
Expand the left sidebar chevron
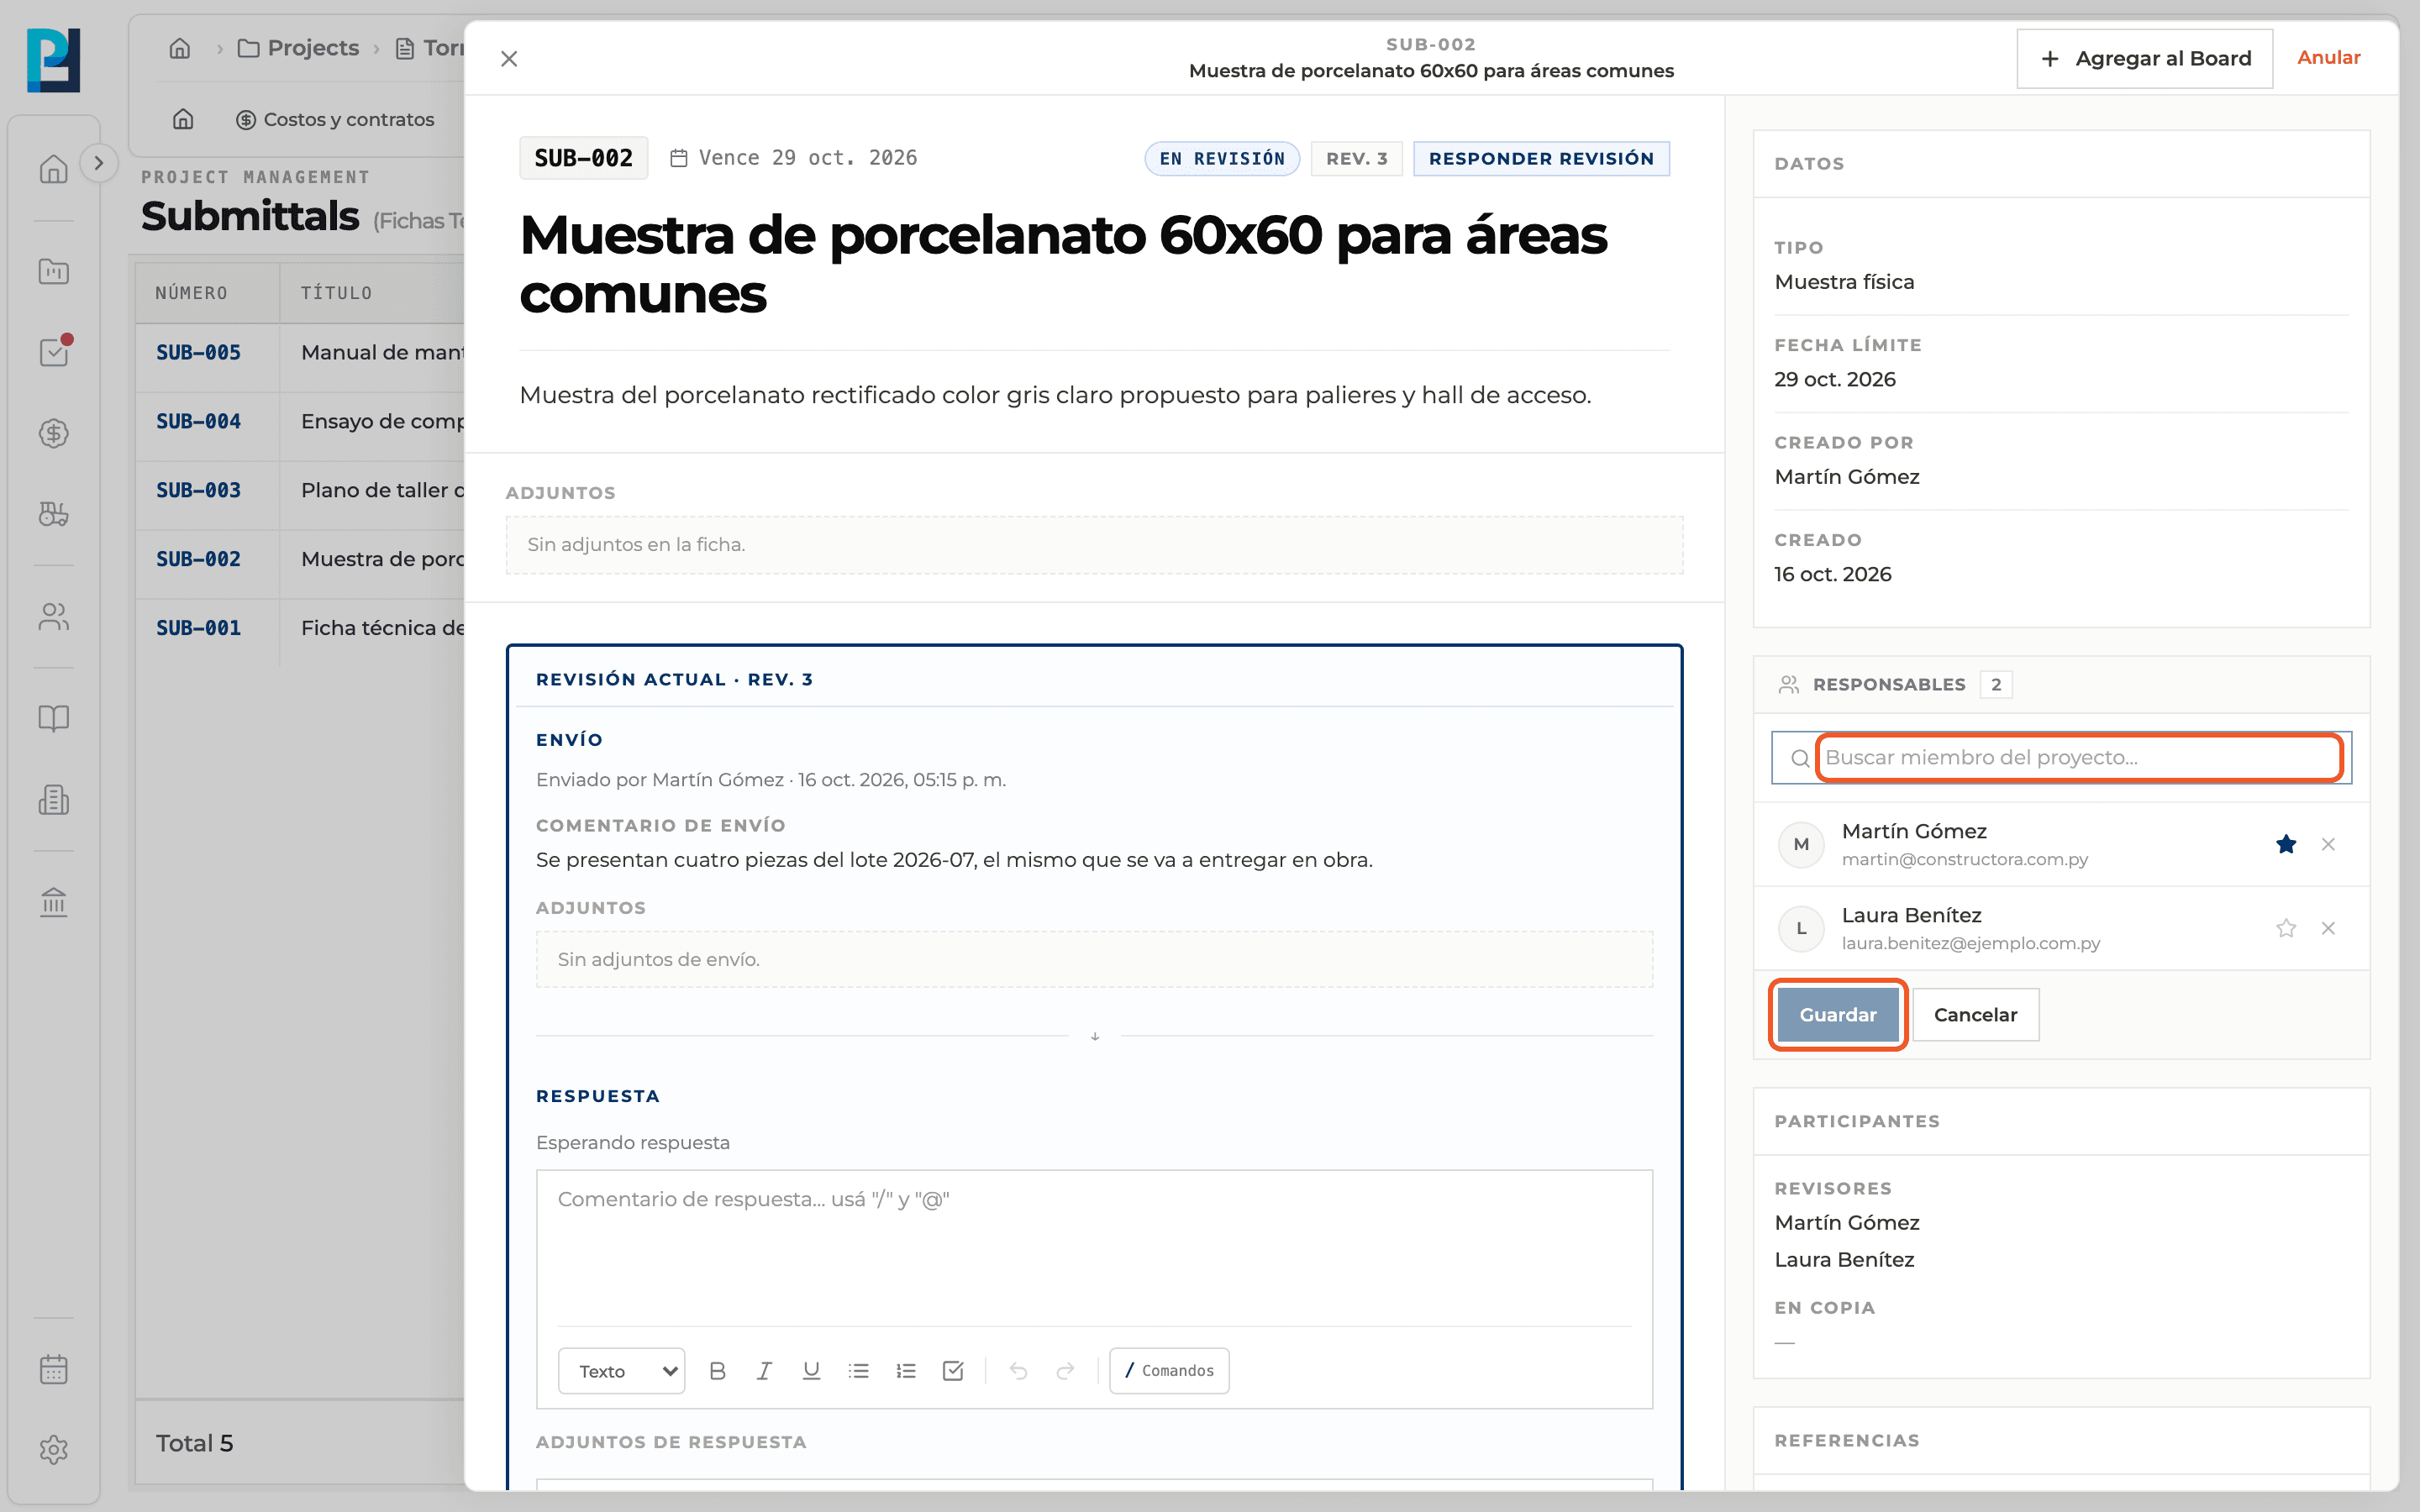click(x=98, y=163)
